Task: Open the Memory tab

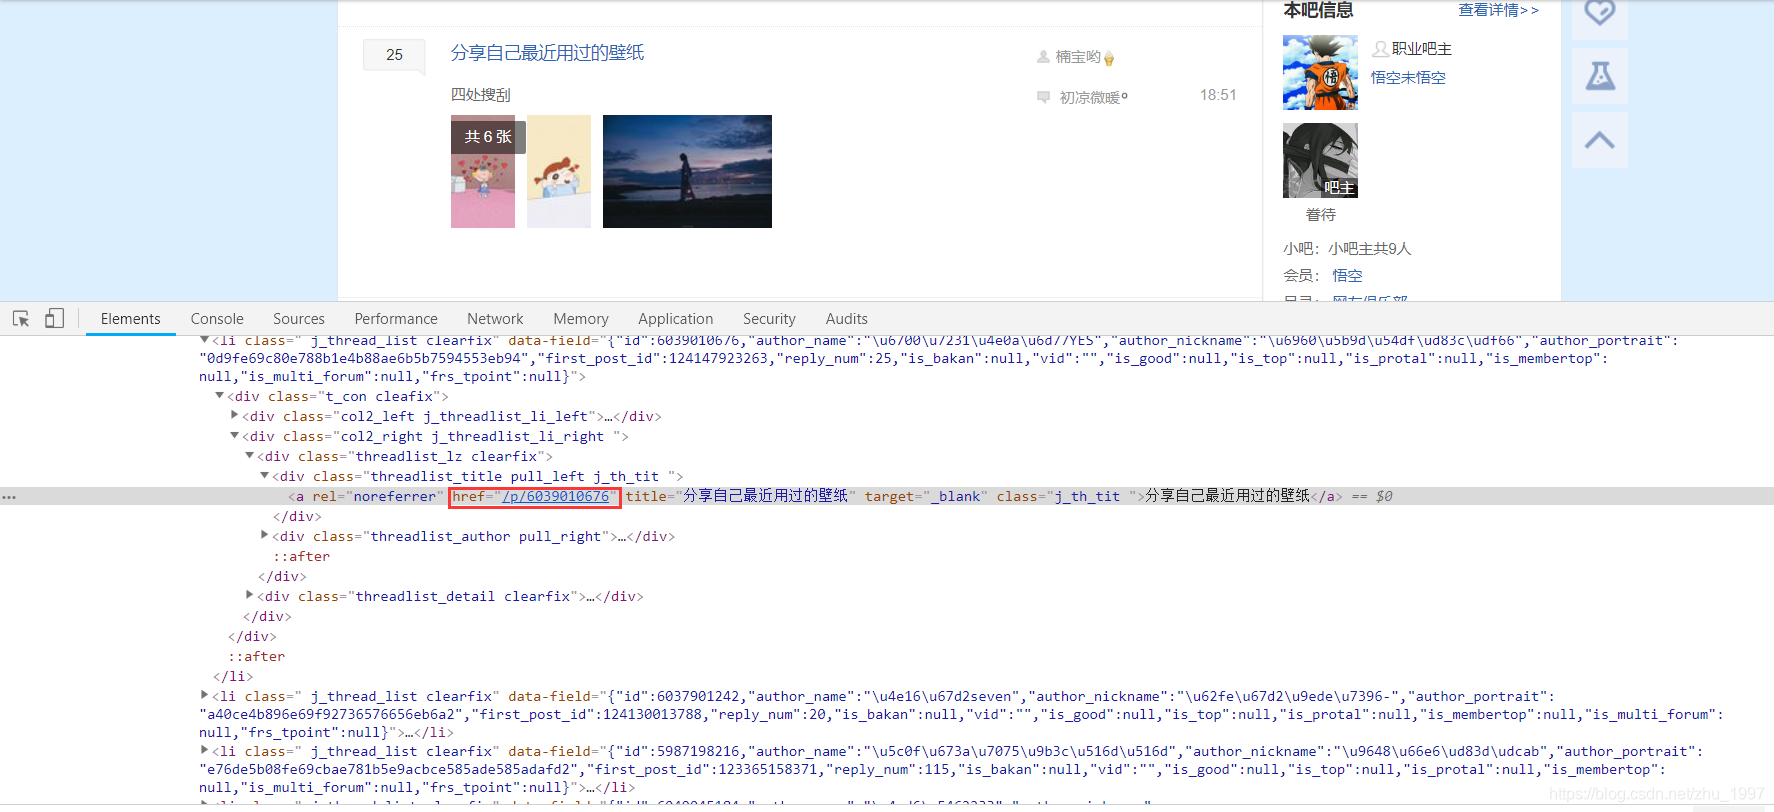Action: click(581, 319)
